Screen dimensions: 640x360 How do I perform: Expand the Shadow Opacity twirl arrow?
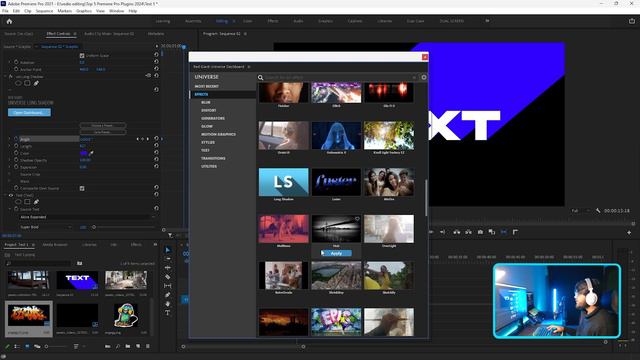(10, 160)
